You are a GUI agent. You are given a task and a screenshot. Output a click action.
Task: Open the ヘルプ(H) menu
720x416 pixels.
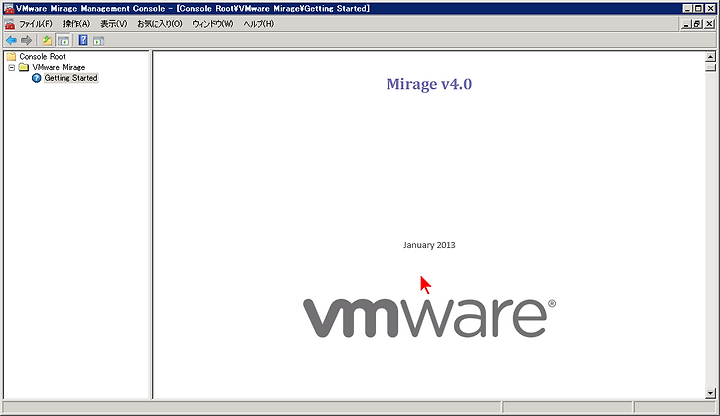pyautogui.click(x=259, y=24)
